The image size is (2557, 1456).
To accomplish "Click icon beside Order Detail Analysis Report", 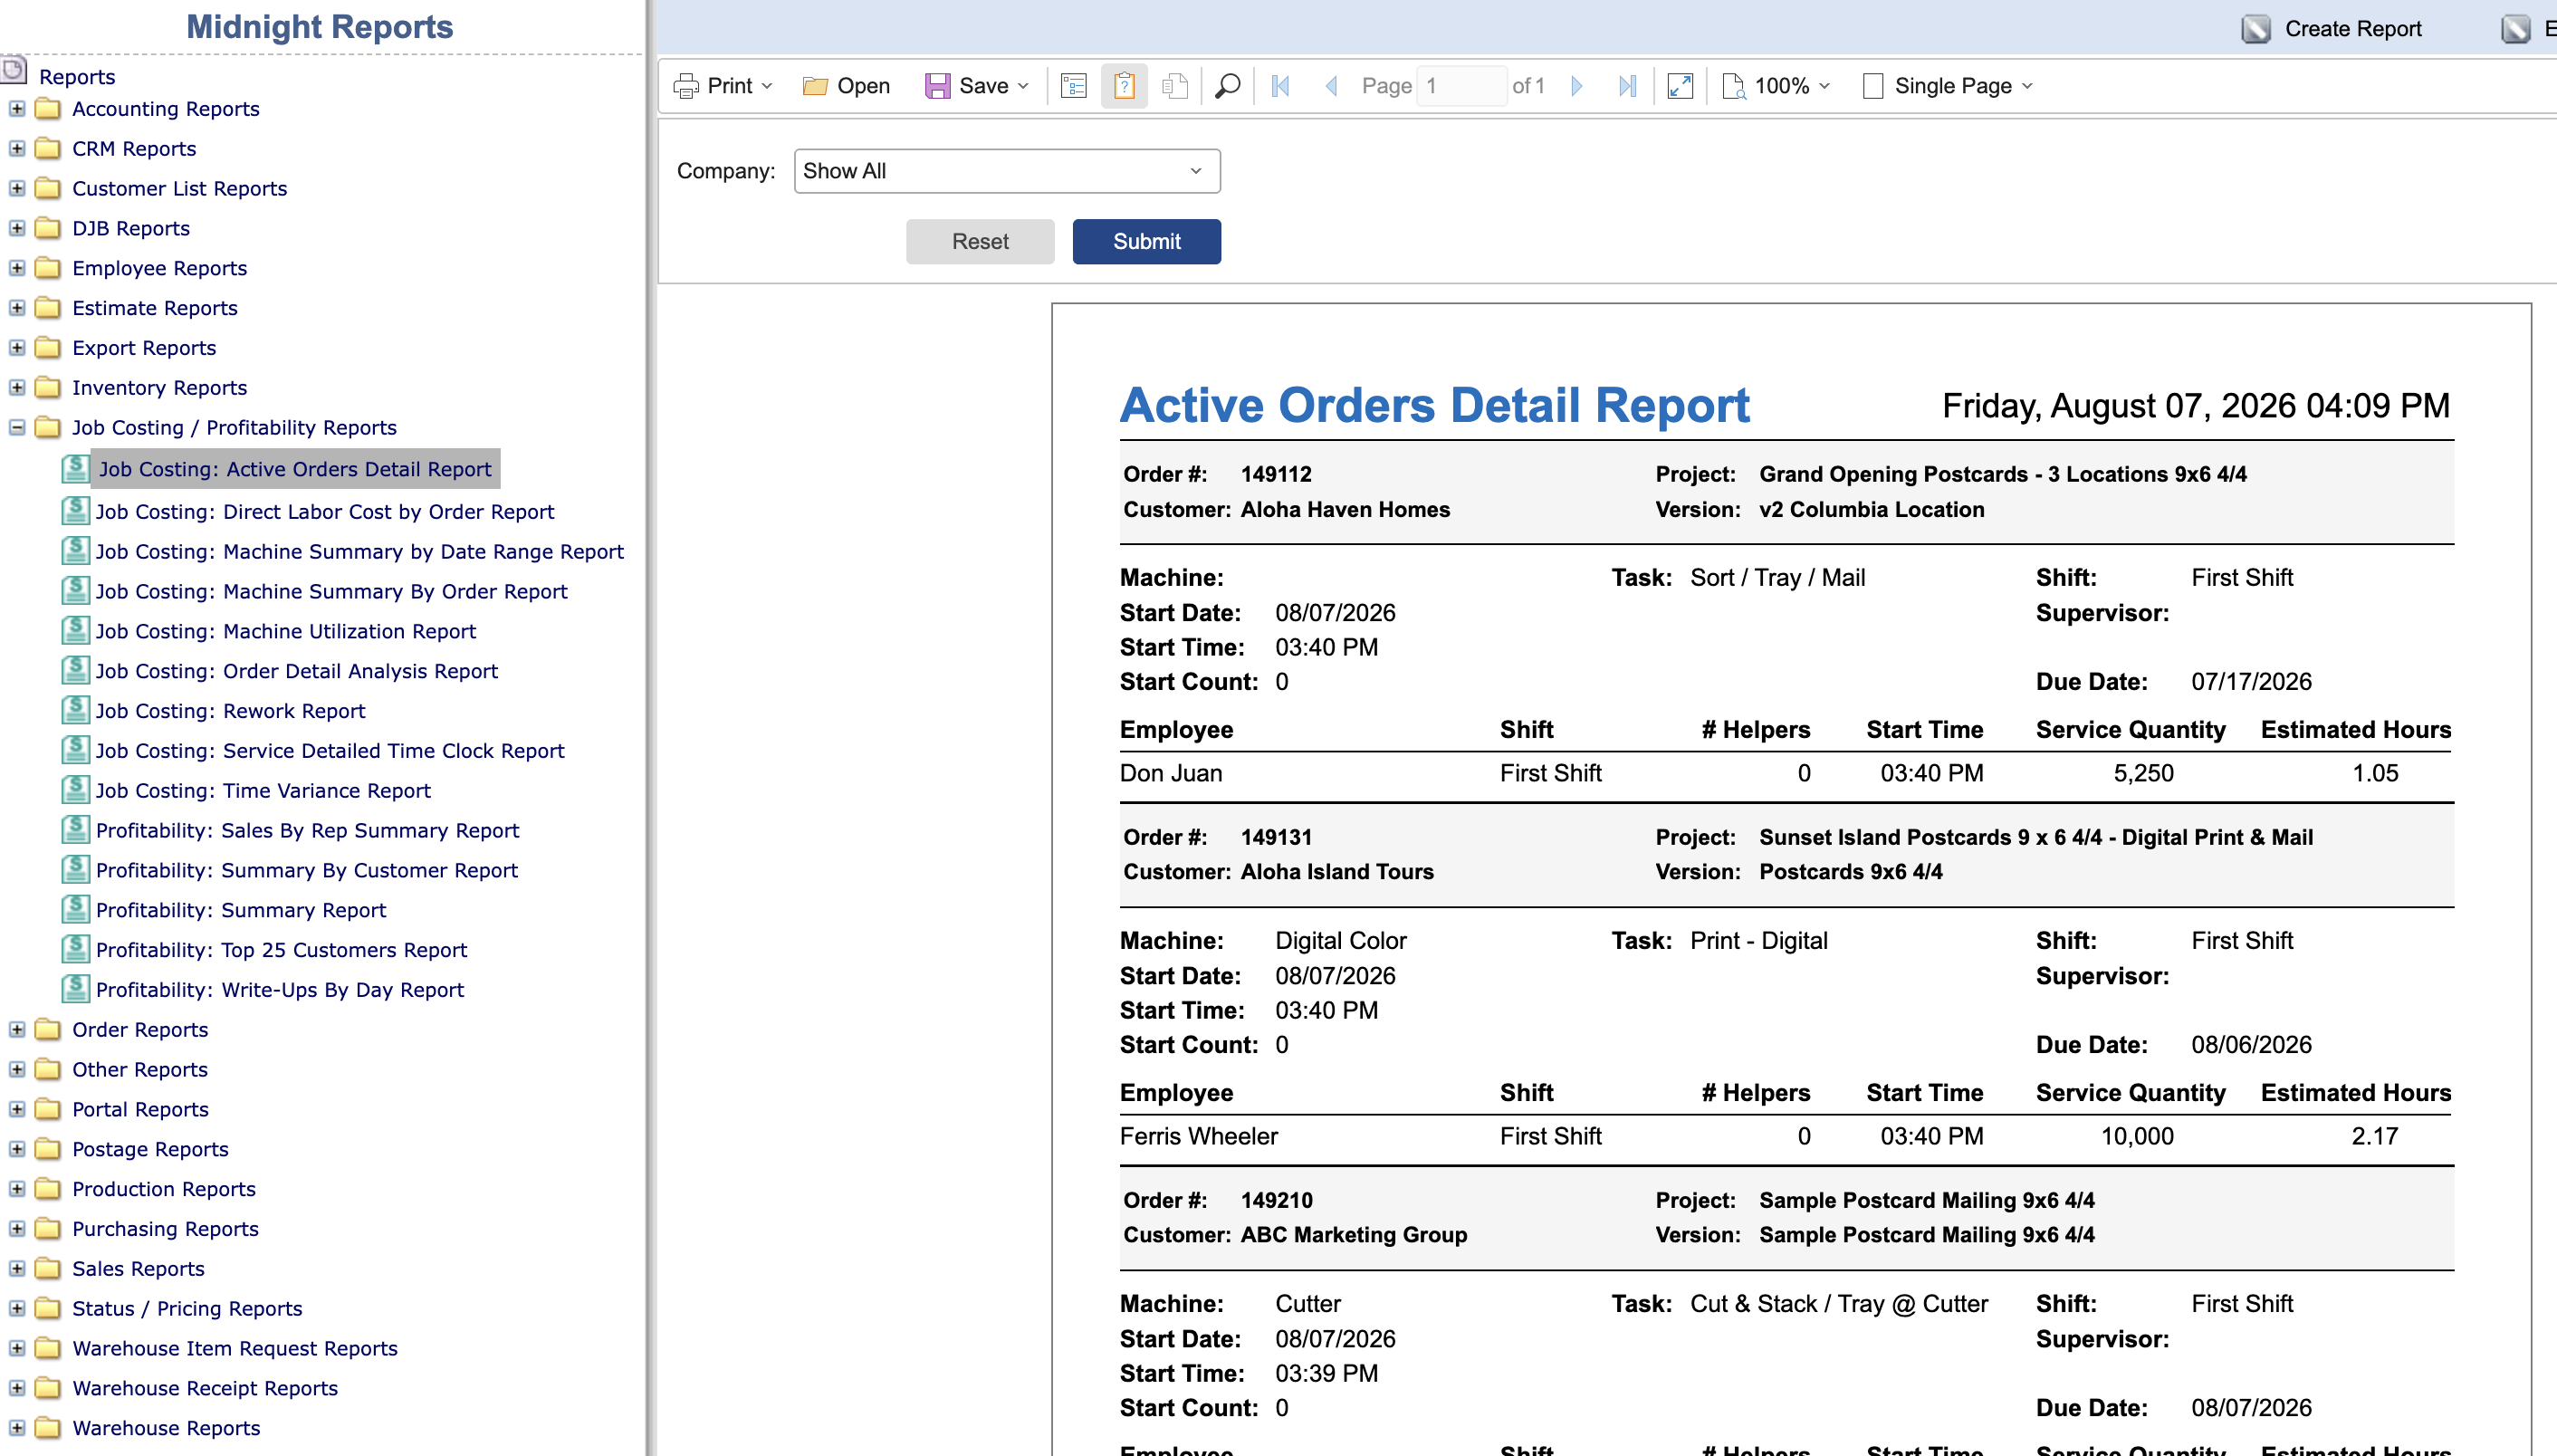I will pos(75,670).
